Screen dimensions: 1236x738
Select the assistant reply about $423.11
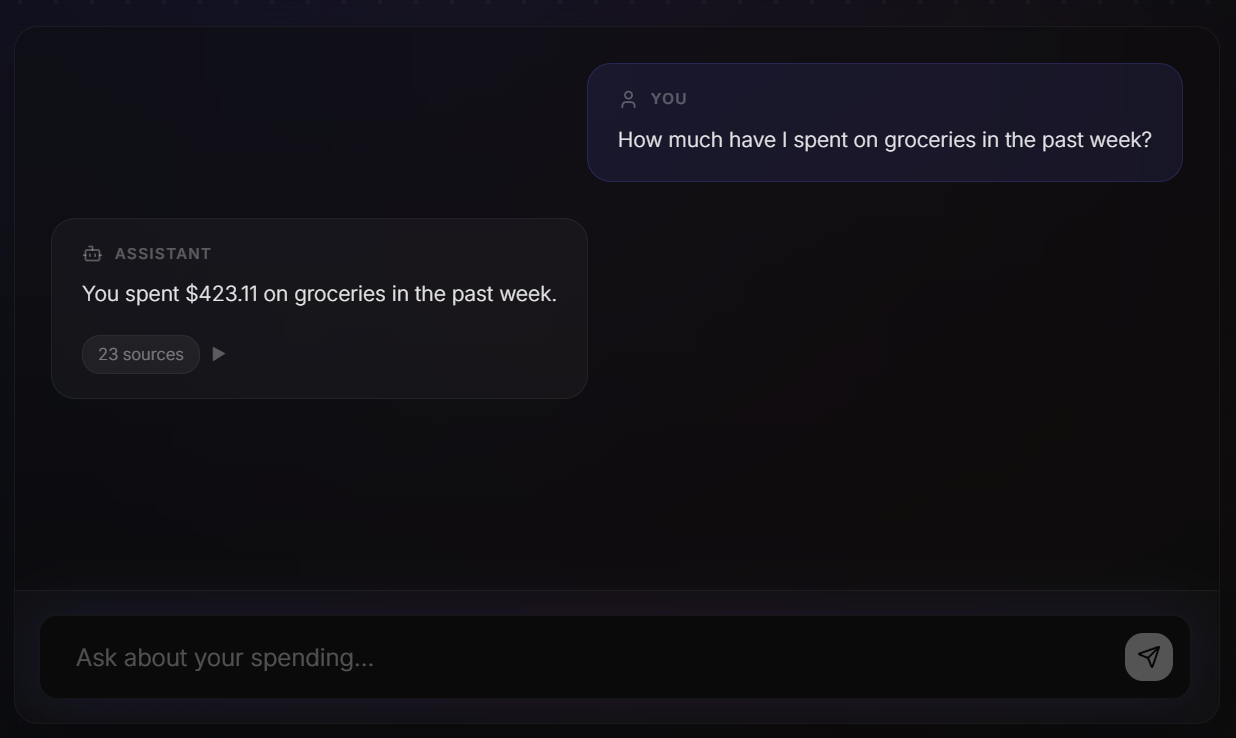[x=318, y=293]
